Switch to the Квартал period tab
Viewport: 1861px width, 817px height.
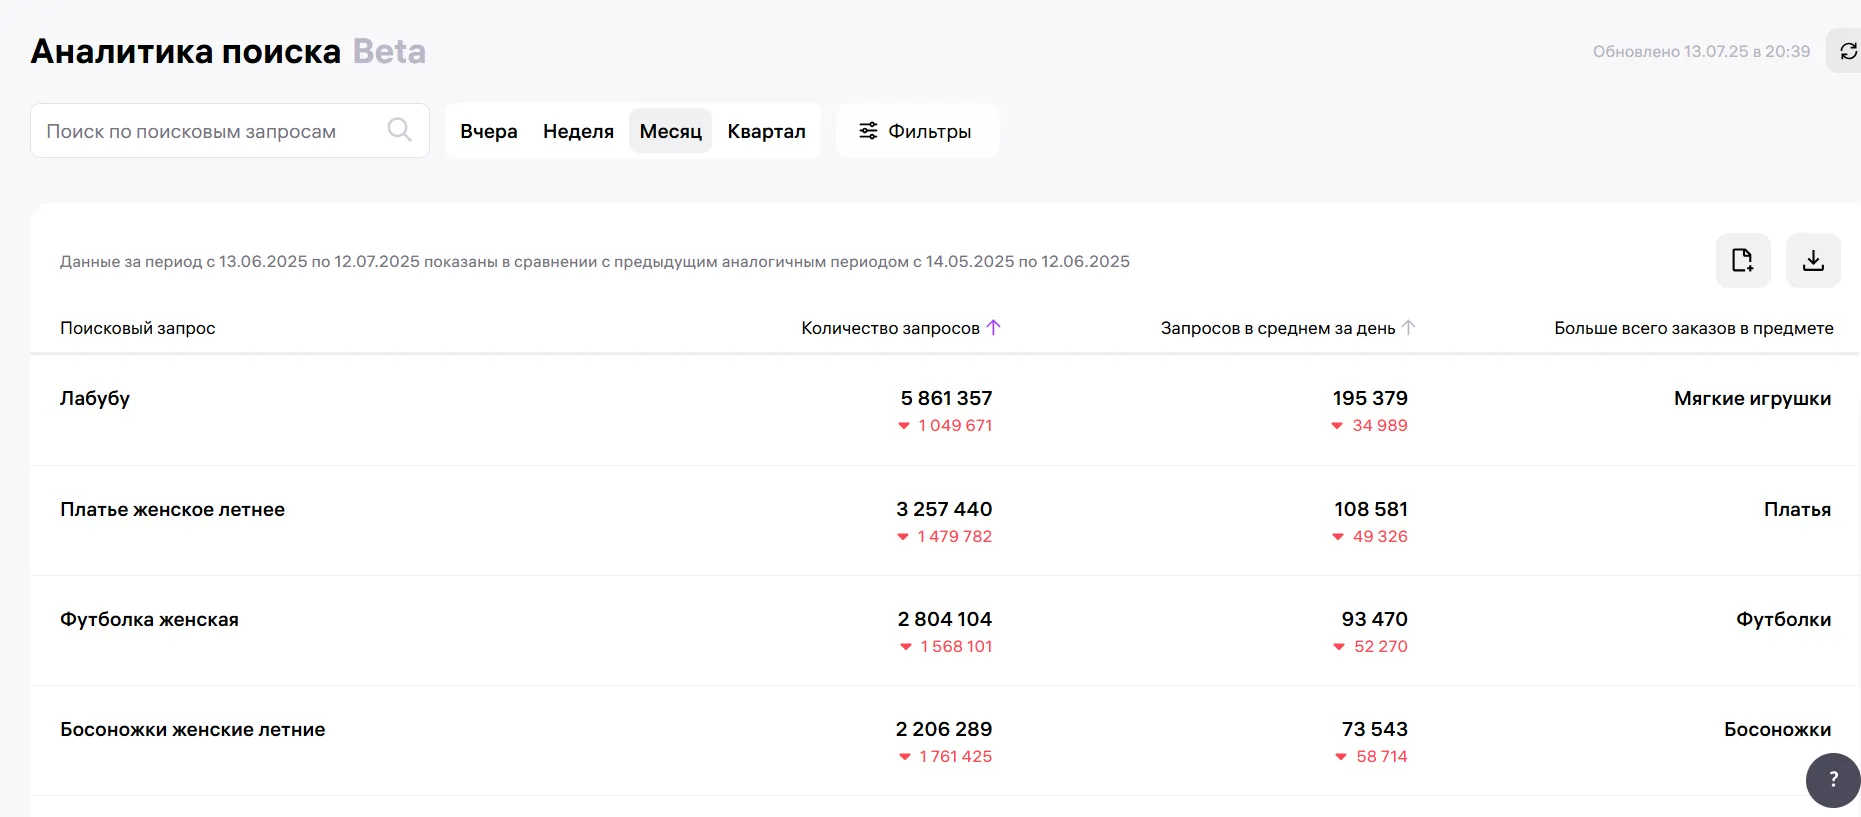pyautogui.click(x=766, y=131)
